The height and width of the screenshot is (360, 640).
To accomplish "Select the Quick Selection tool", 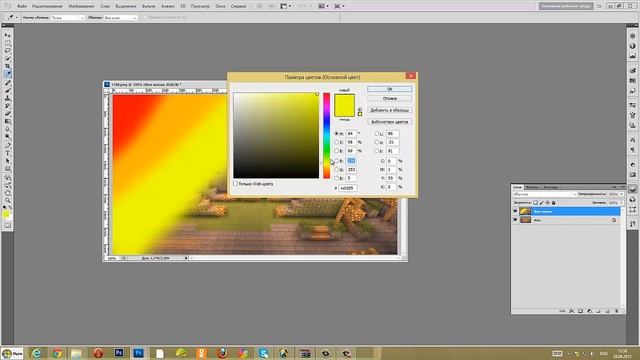I will 7,58.
